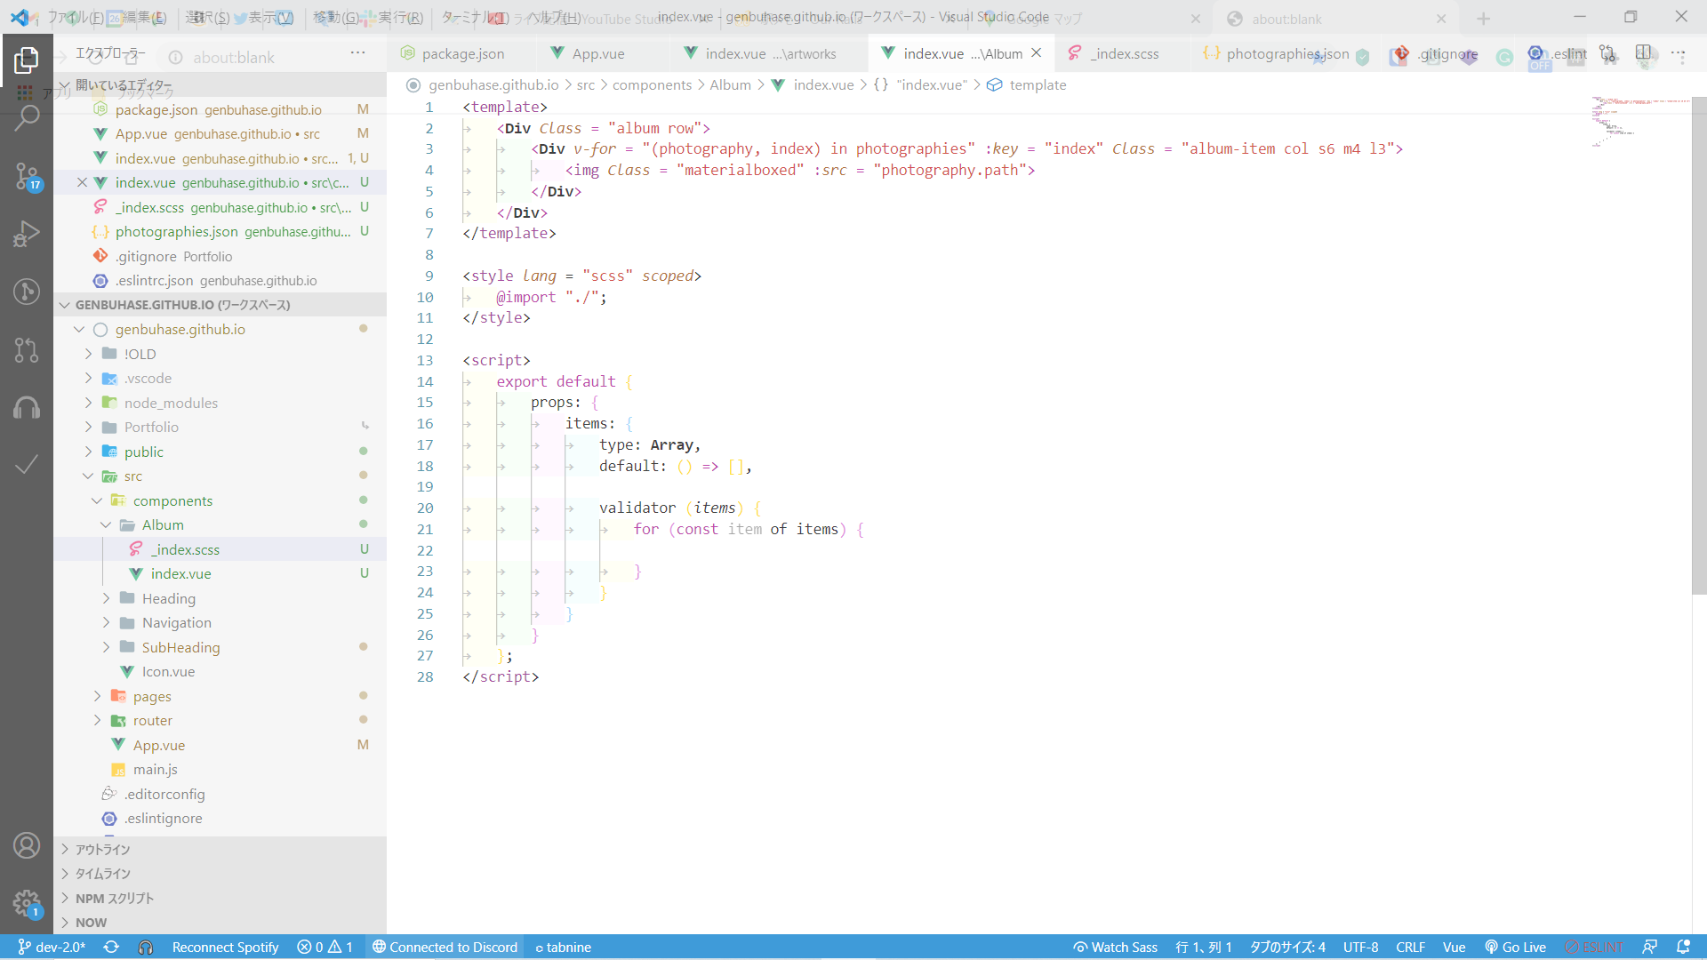Open the Search view in activity bar
This screenshot has height=960, width=1707.
(x=26, y=118)
